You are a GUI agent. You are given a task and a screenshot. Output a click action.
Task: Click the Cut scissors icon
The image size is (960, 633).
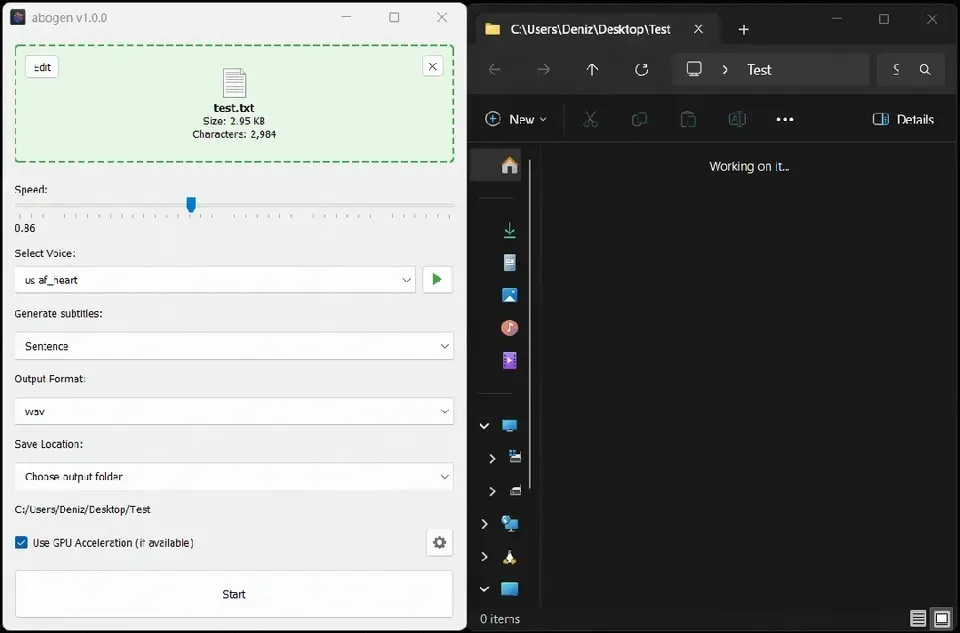pos(590,119)
